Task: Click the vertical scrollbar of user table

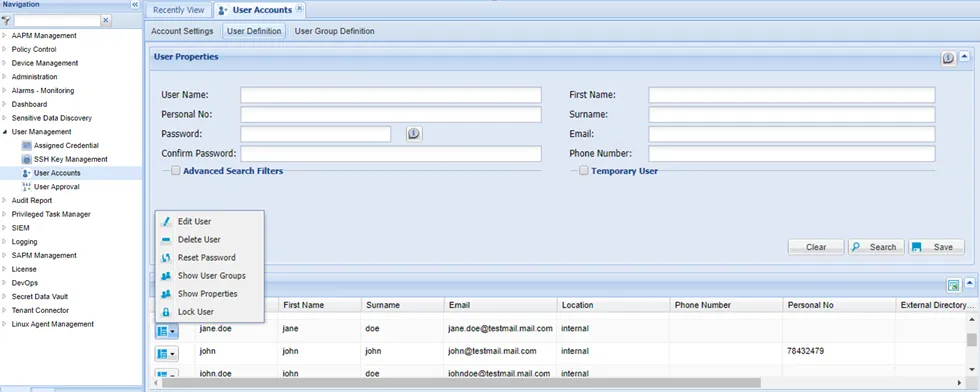Action: click(x=972, y=339)
